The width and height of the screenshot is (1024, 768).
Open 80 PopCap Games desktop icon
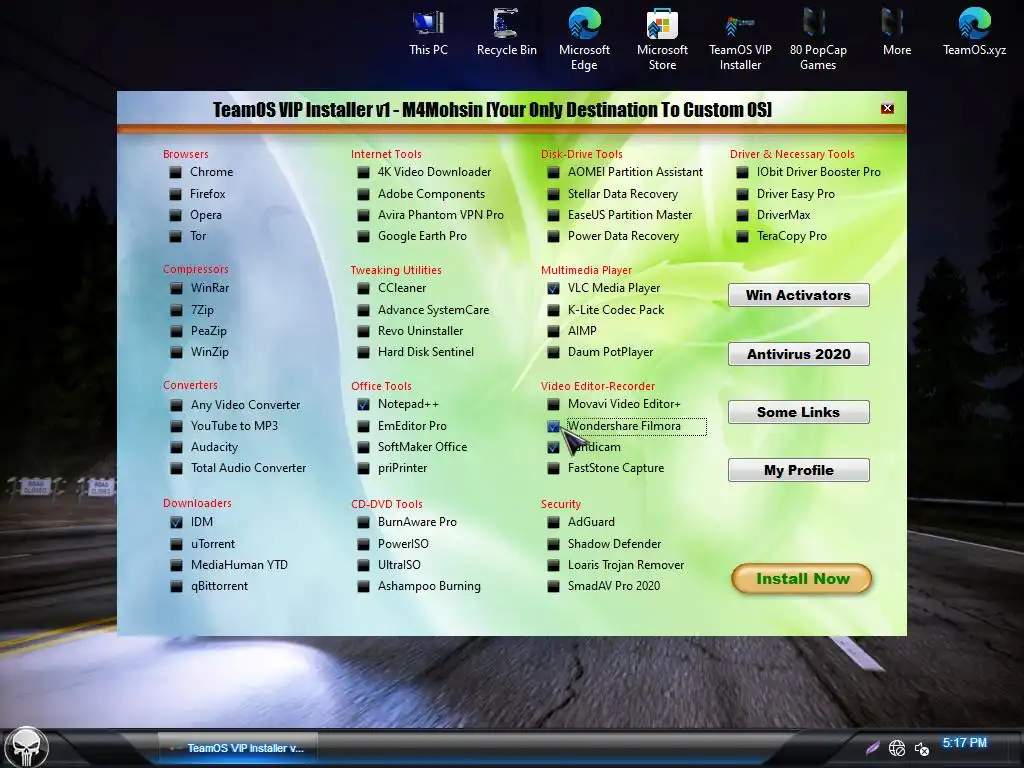(x=818, y=39)
